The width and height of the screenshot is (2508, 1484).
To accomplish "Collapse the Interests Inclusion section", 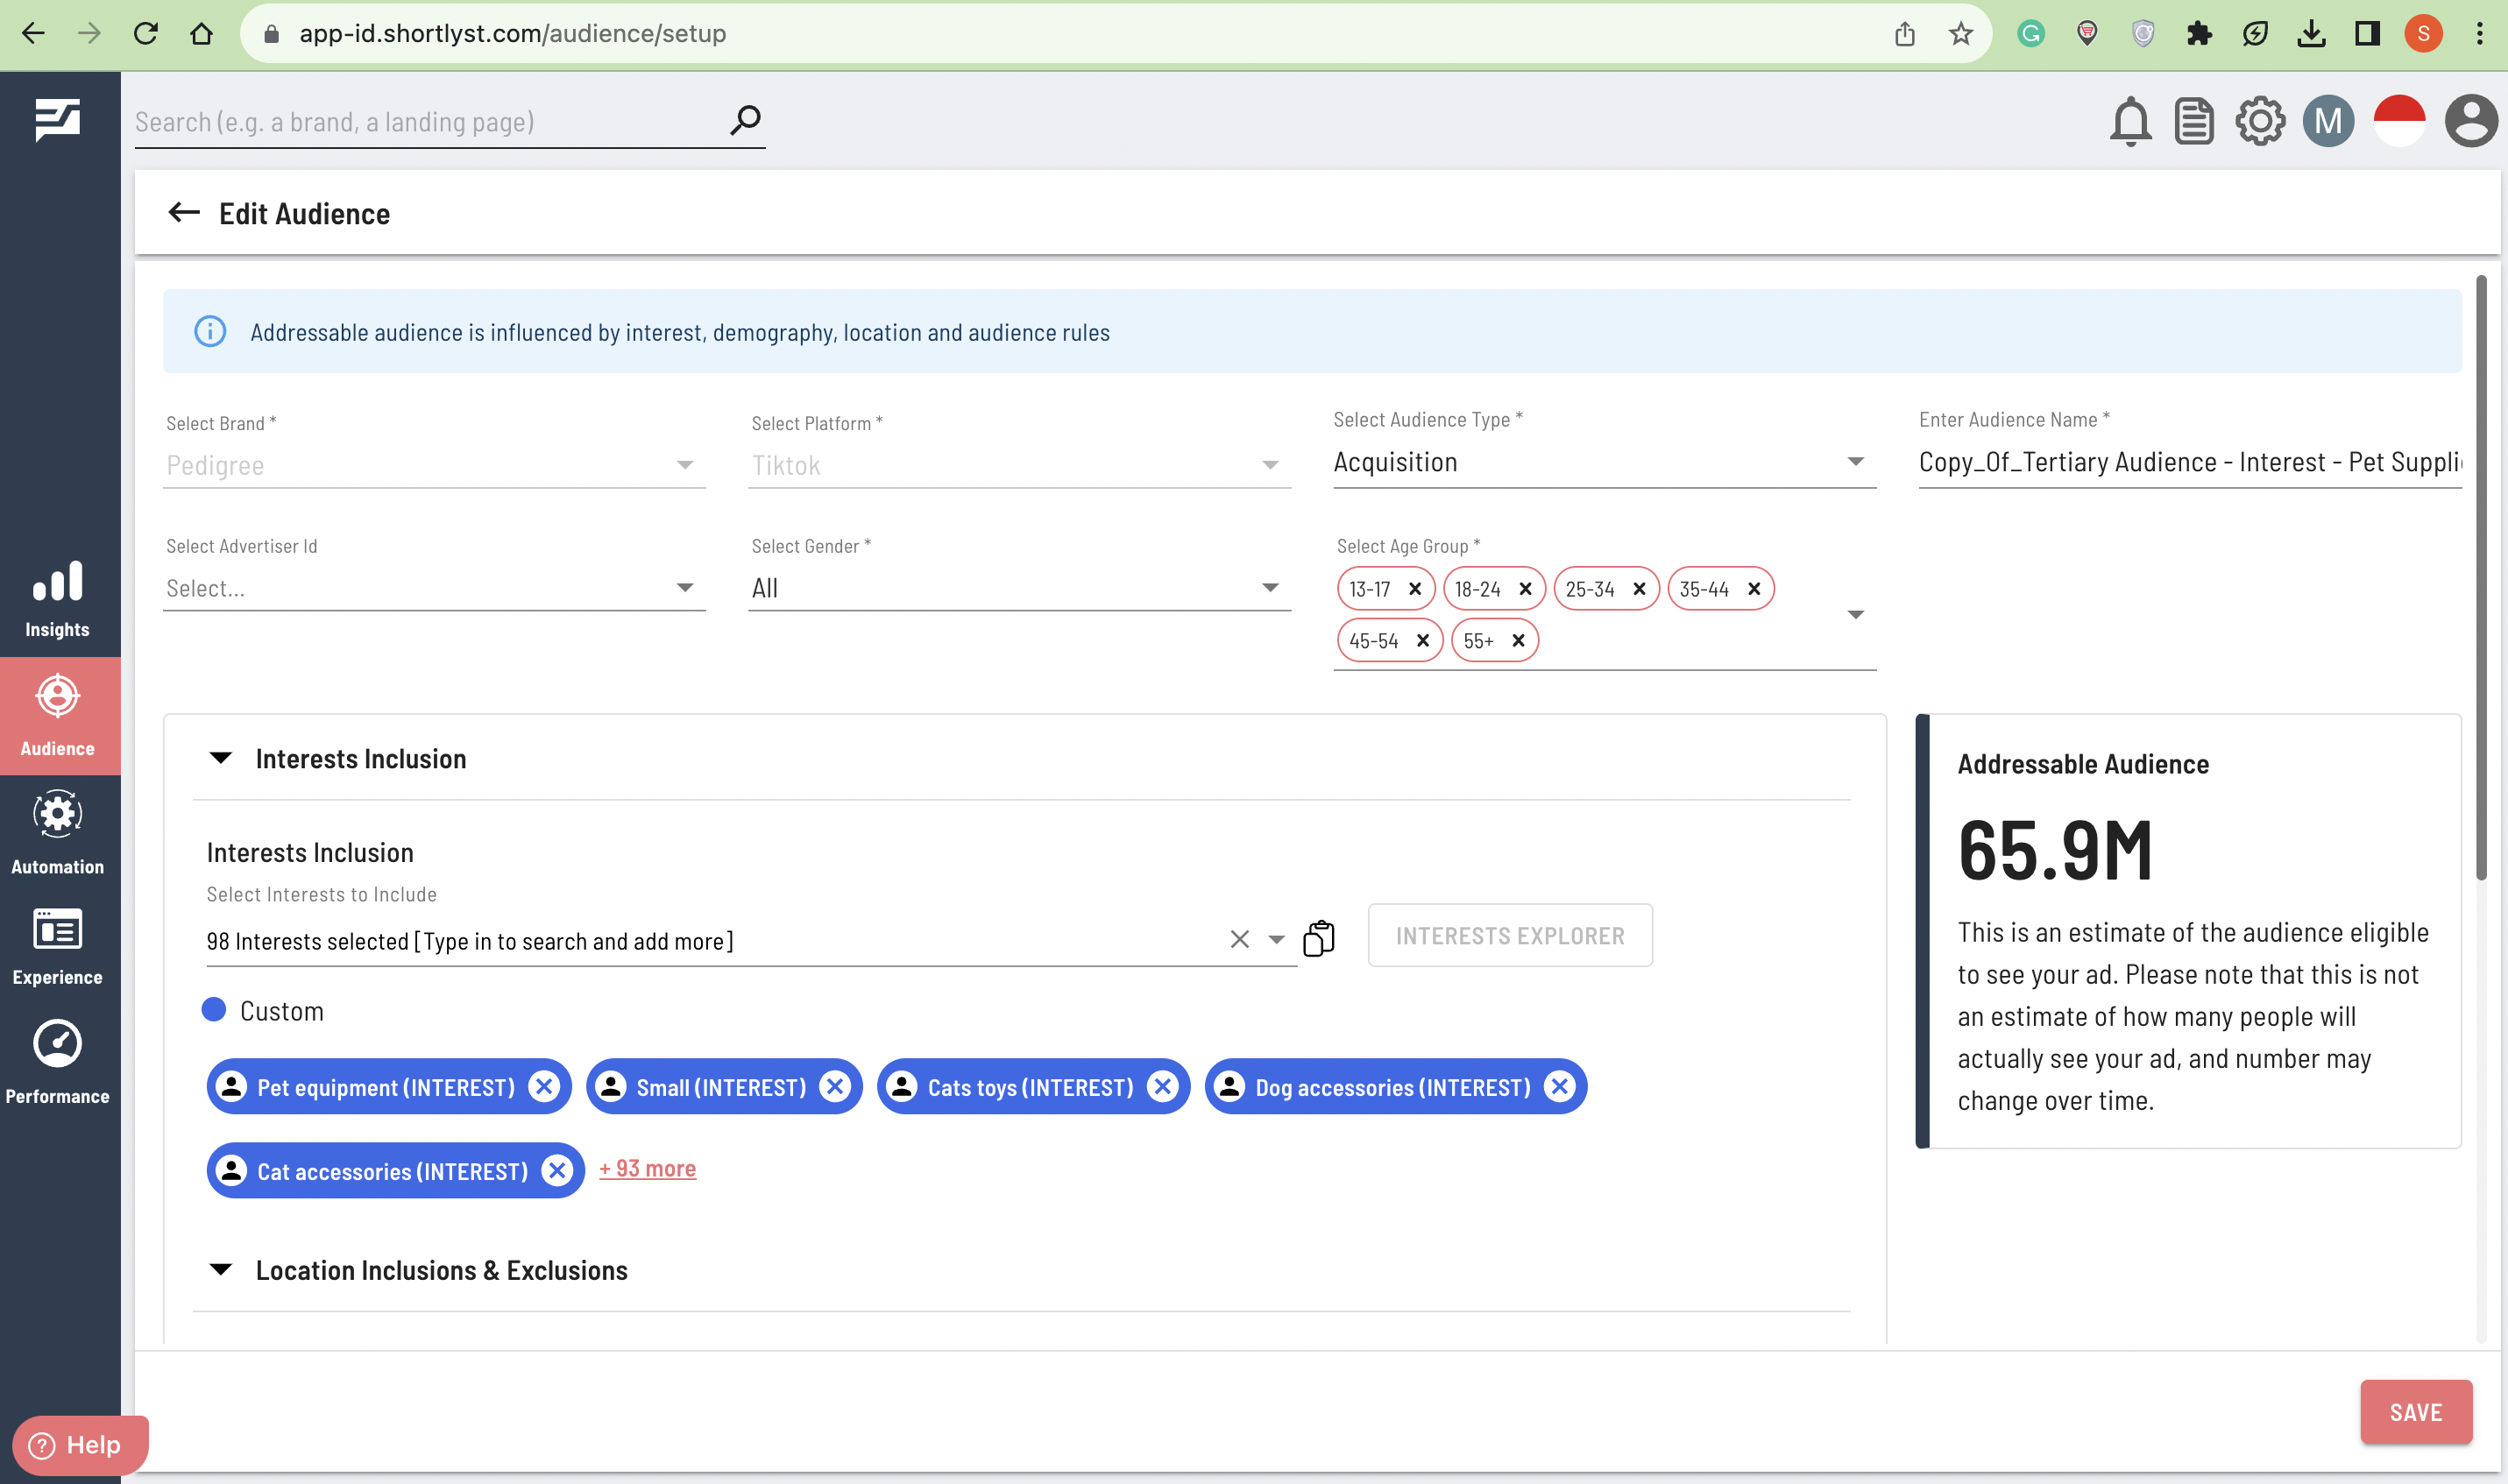I will [x=221, y=758].
